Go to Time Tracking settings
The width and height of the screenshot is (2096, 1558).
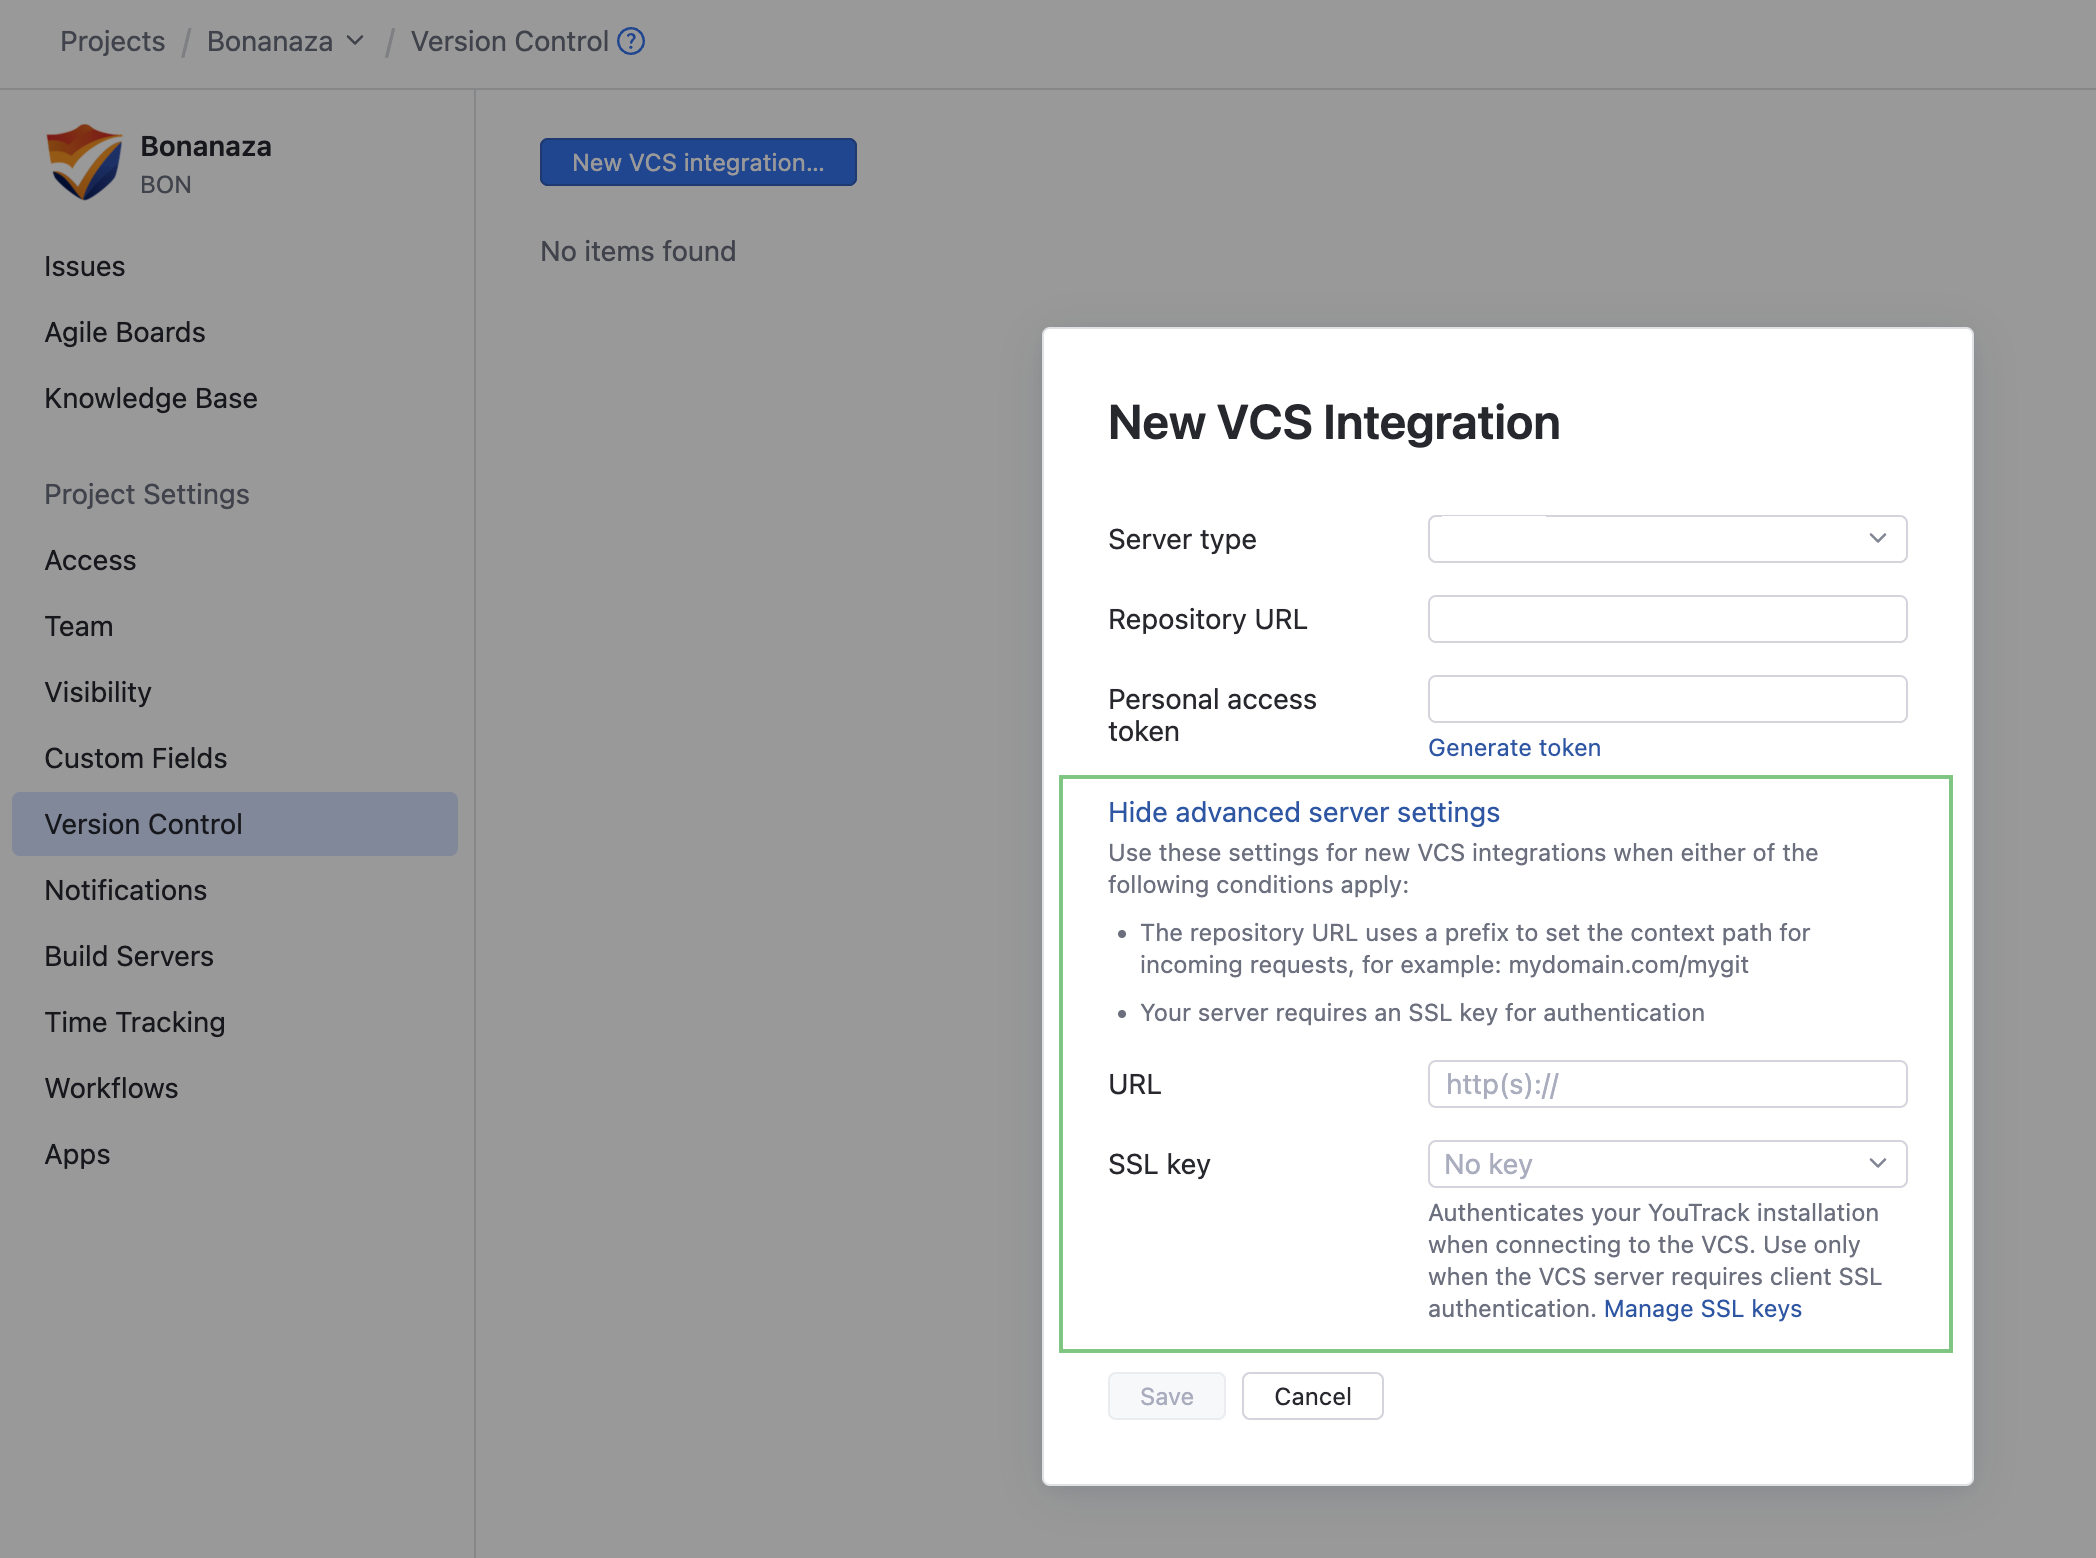[x=134, y=1022]
